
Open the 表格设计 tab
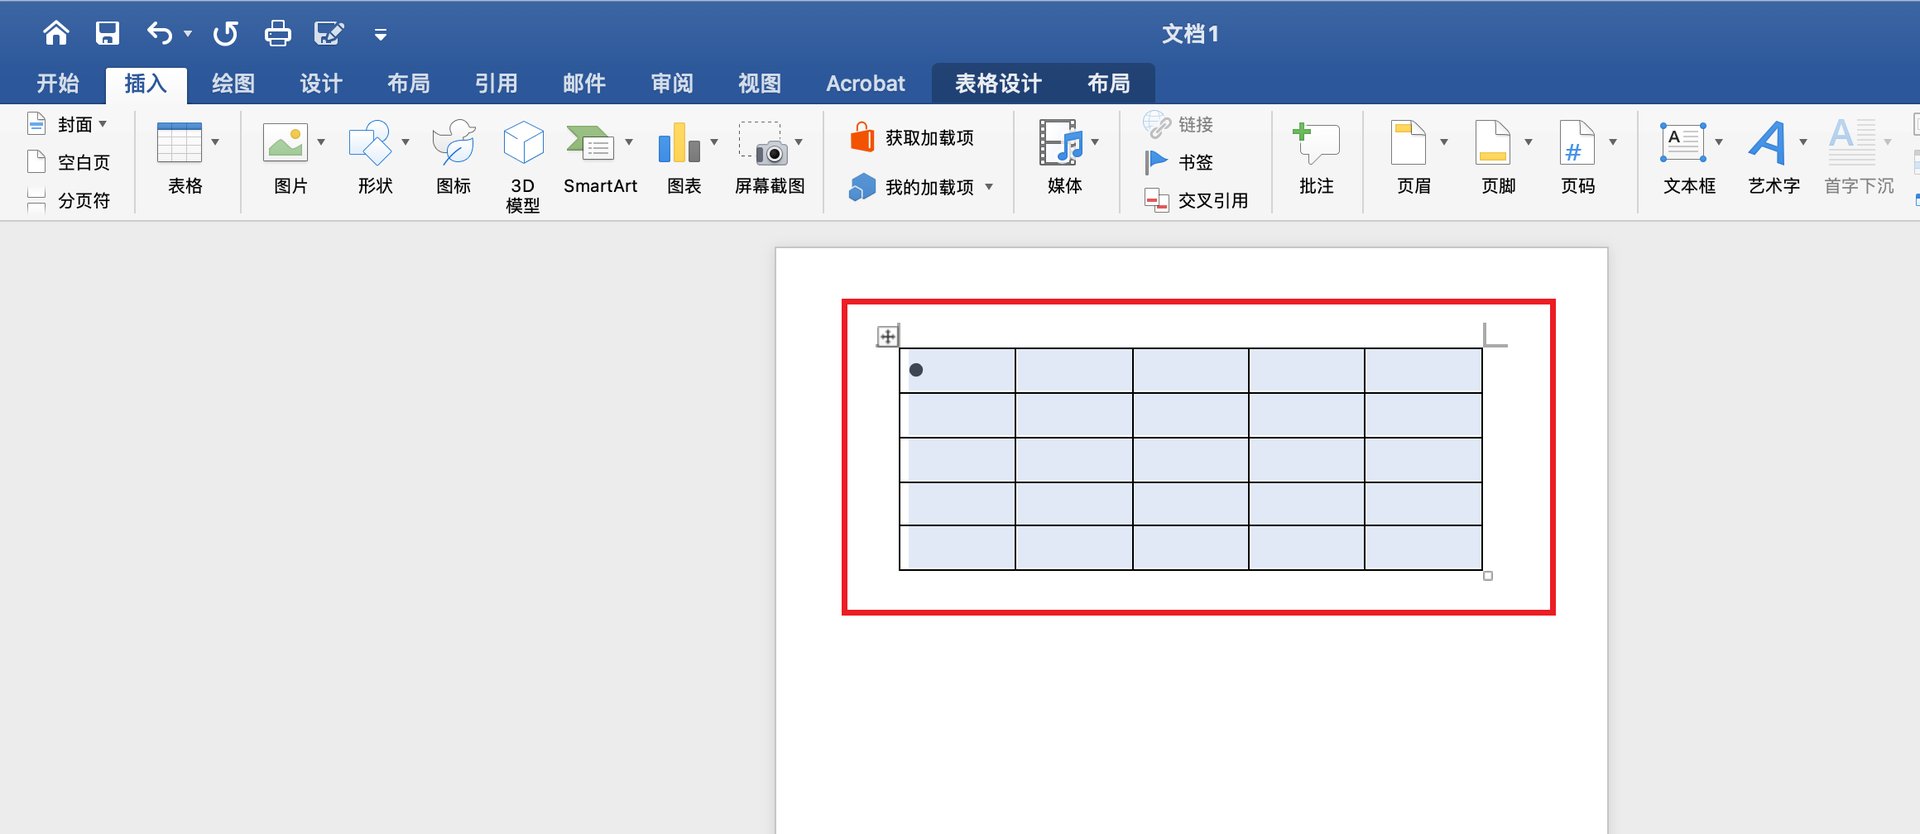point(998,83)
